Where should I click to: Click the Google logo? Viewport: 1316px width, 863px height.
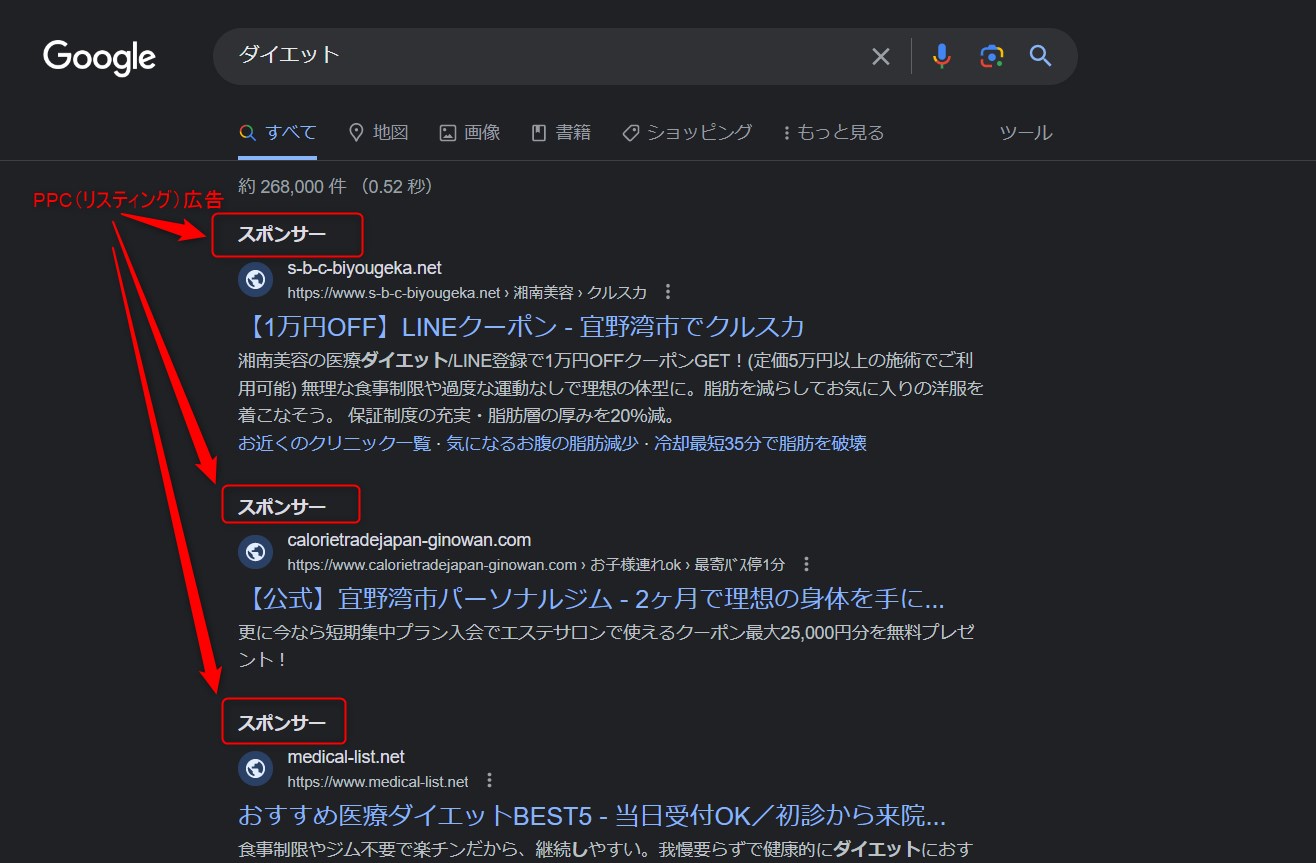tap(99, 57)
